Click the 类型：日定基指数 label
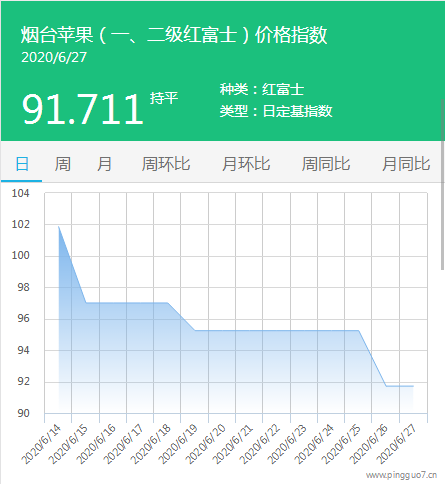 click(x=276, y=111)
